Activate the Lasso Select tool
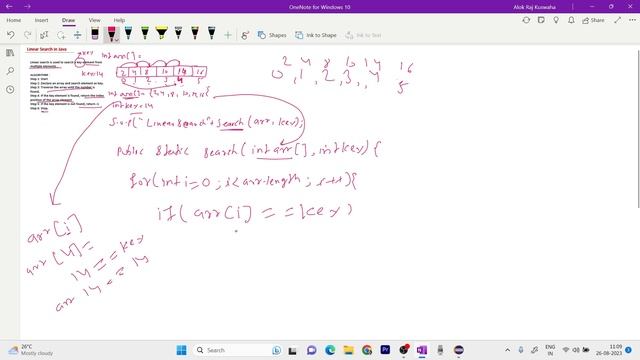The image size is (640, 360). [x=61, y=35]
